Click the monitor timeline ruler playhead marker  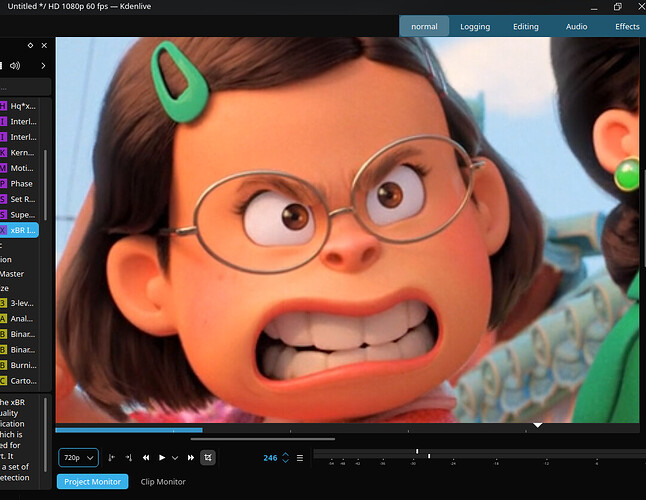tap(538, 426)
